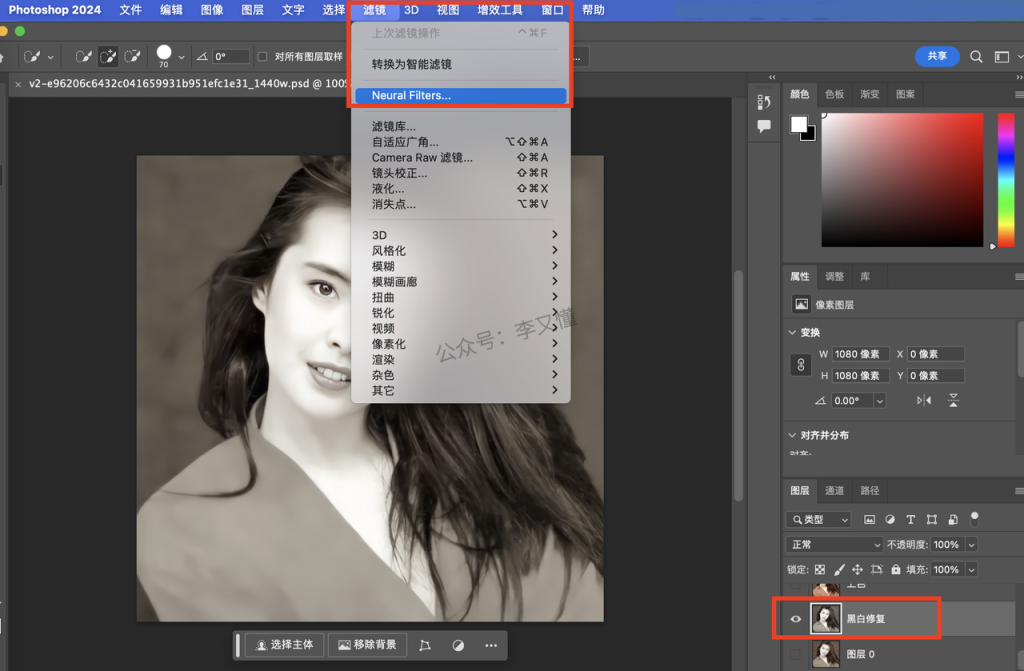Open the Comments speech-bubble panel icon

pyautogui.click(x=763, y=126)
